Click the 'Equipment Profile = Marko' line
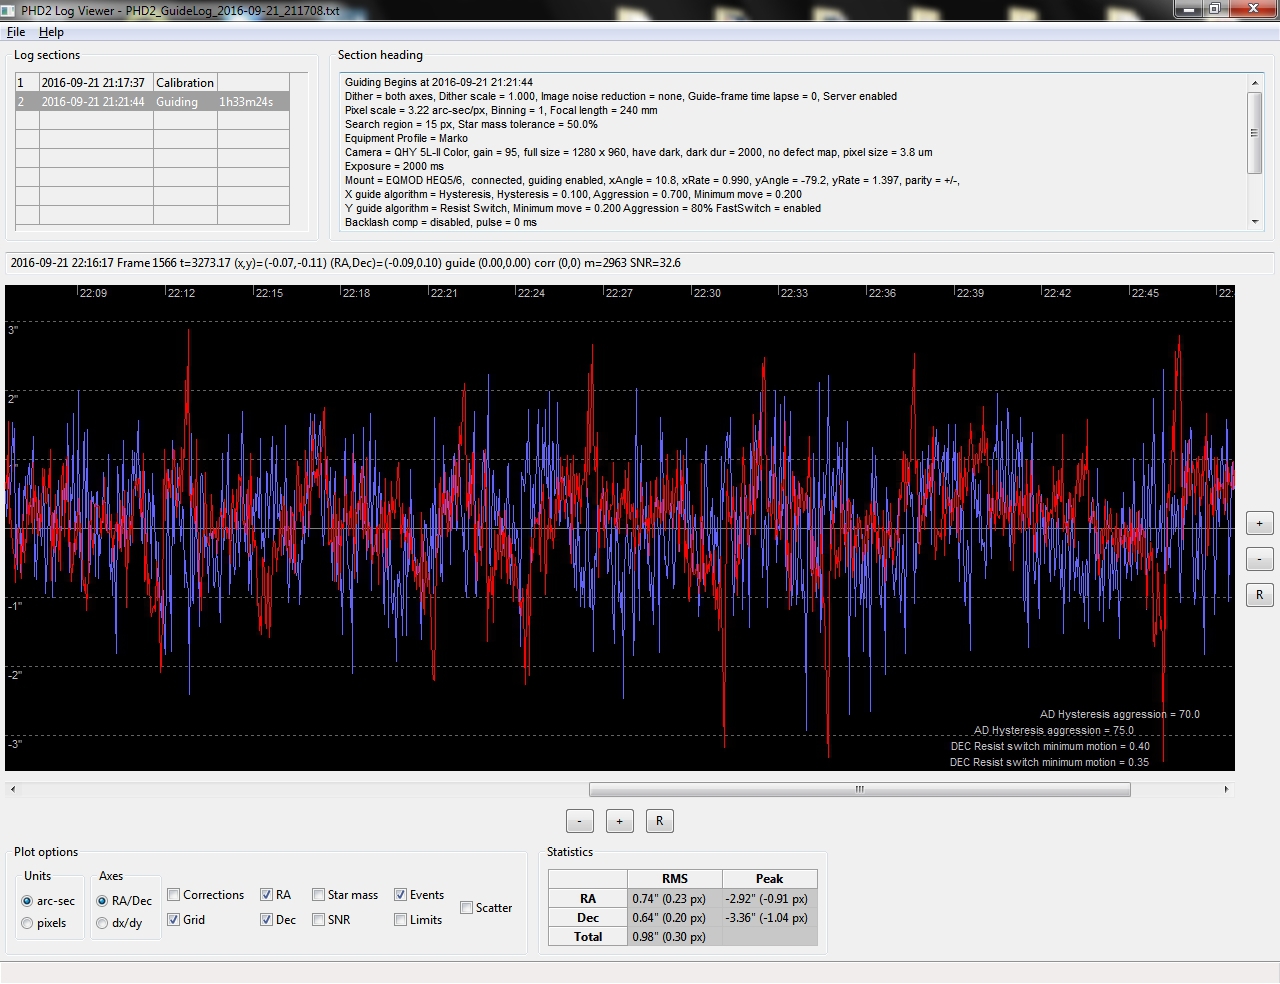Image resolution: width=1280 pixels, height=984 pixels. pyautogui.click(x=406, y=138)
